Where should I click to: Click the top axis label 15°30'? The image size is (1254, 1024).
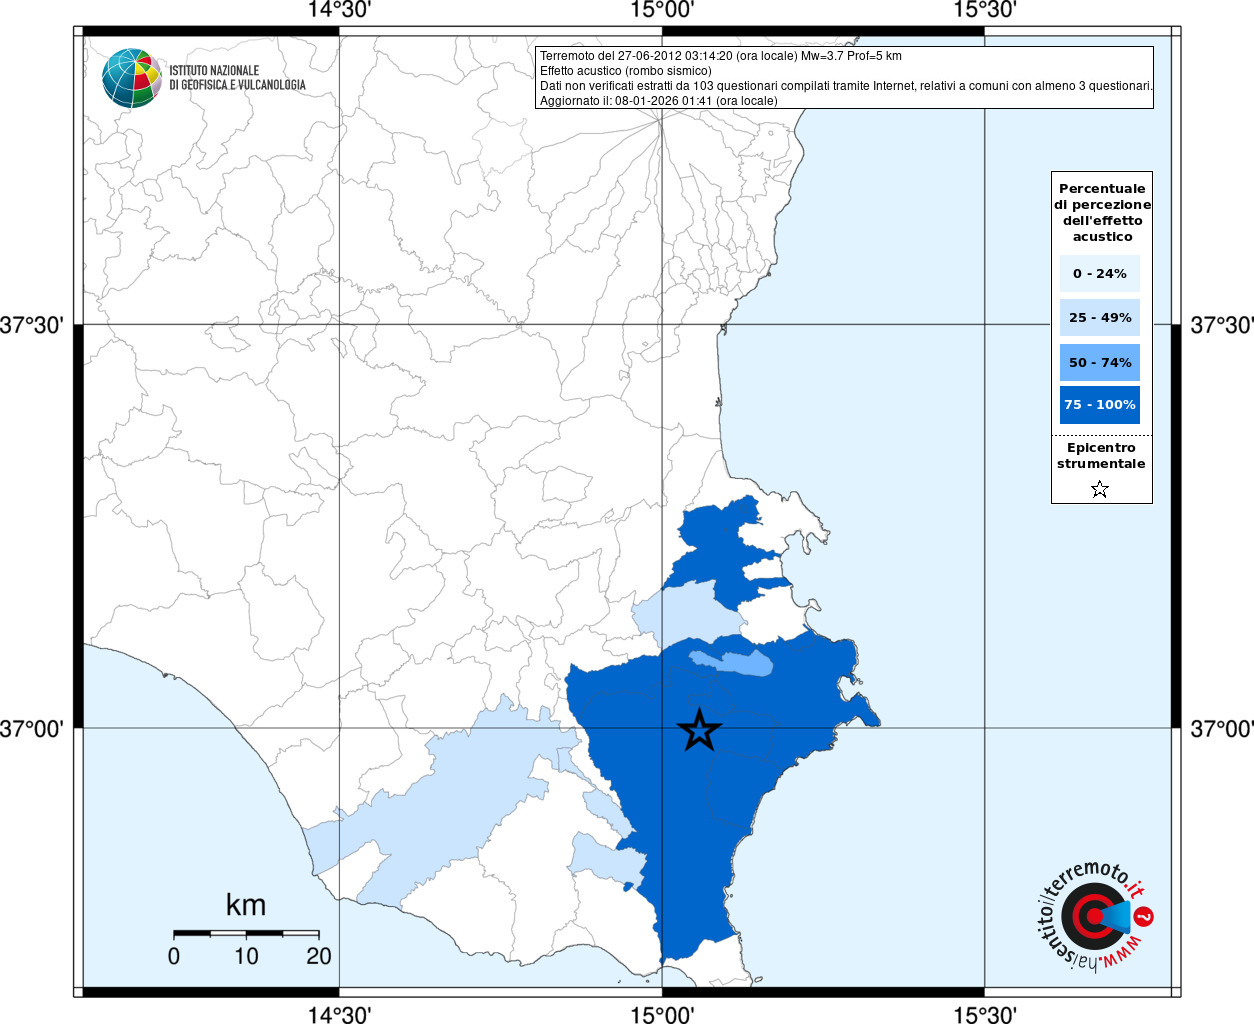985,10
